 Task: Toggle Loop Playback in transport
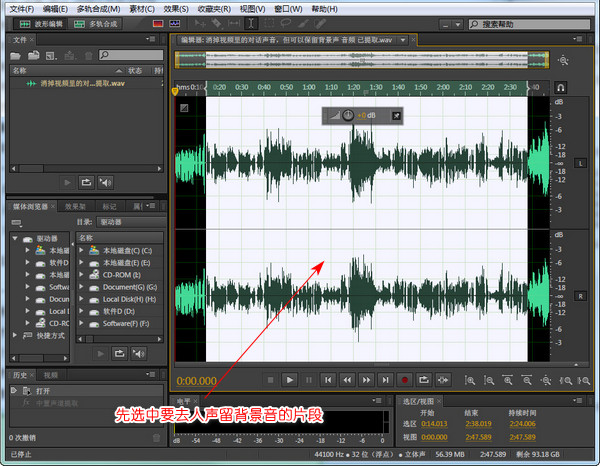(424, 380)
